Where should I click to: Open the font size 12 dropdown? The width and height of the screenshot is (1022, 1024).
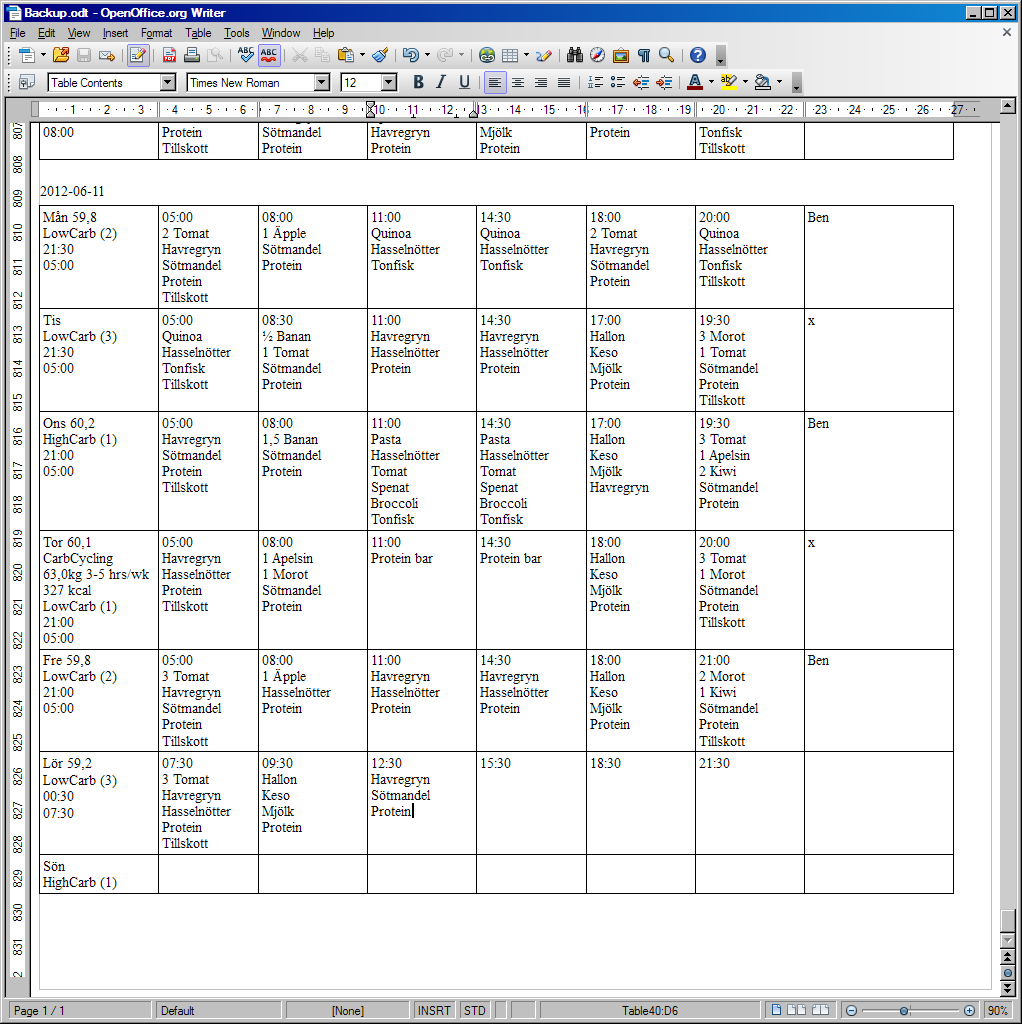point(389,82)
